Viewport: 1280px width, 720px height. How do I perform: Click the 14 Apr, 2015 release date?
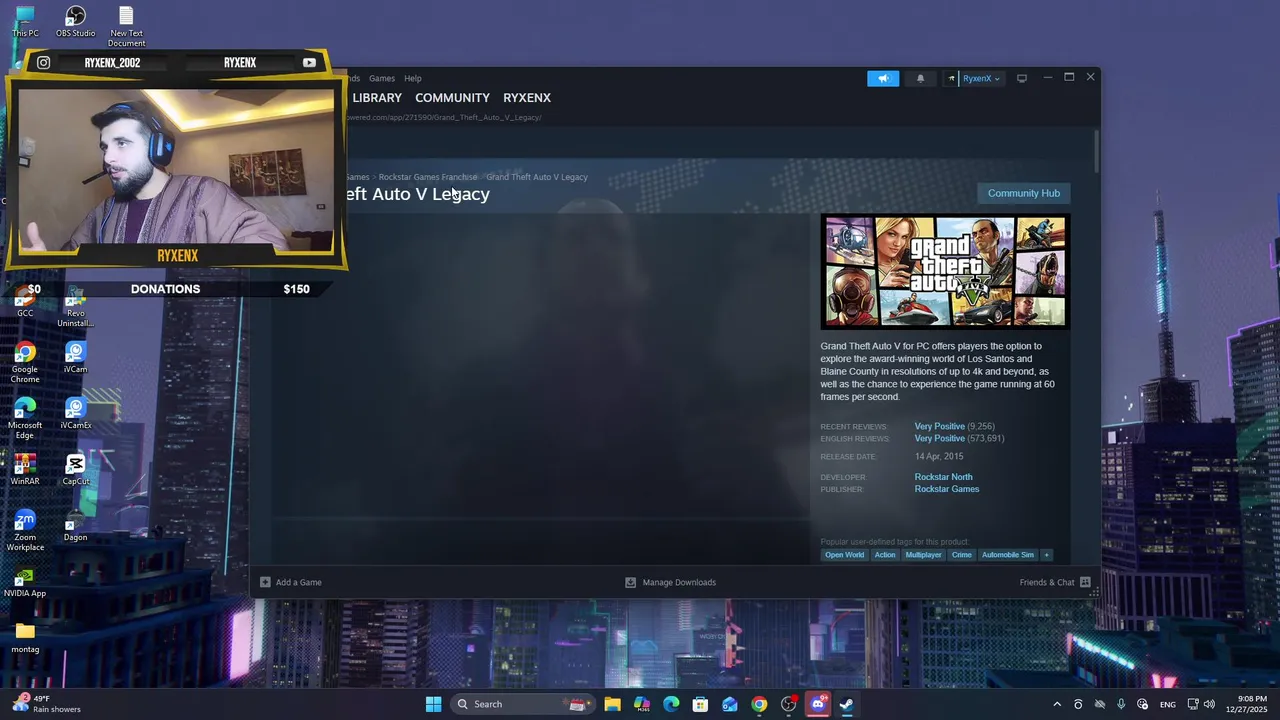[939, 457]
